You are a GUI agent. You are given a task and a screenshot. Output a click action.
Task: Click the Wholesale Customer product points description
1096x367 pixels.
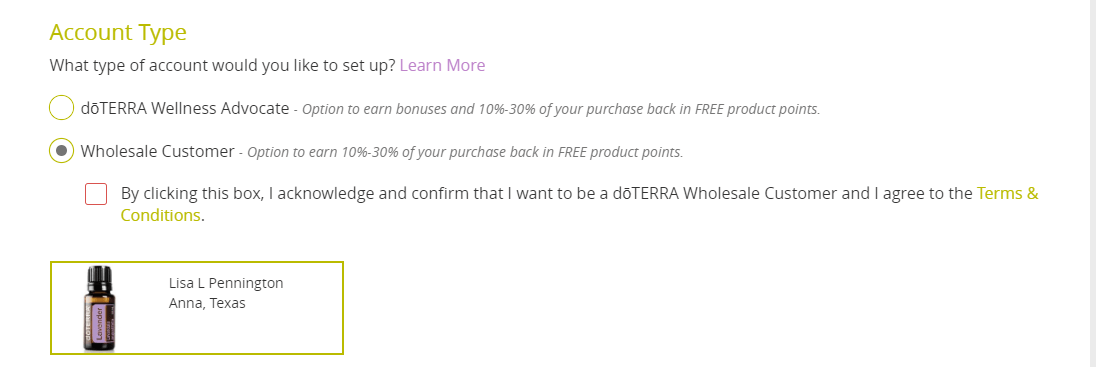pos(465,152)
